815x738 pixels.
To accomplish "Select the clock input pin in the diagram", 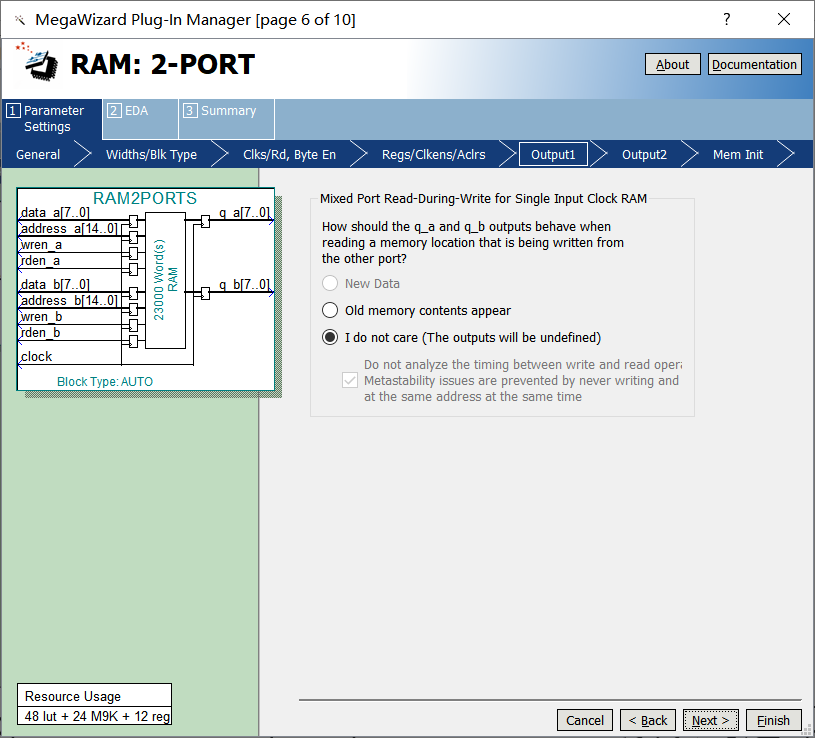I will (x=35, y=356).
